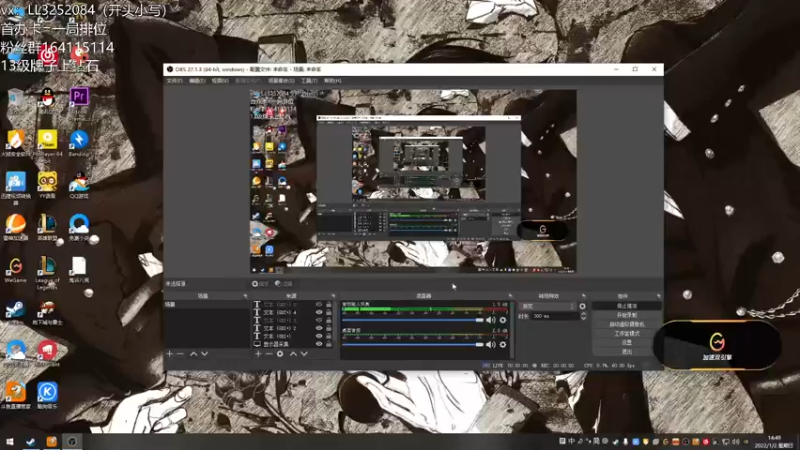Open 设置 from the controls panel

click(627, 343)
